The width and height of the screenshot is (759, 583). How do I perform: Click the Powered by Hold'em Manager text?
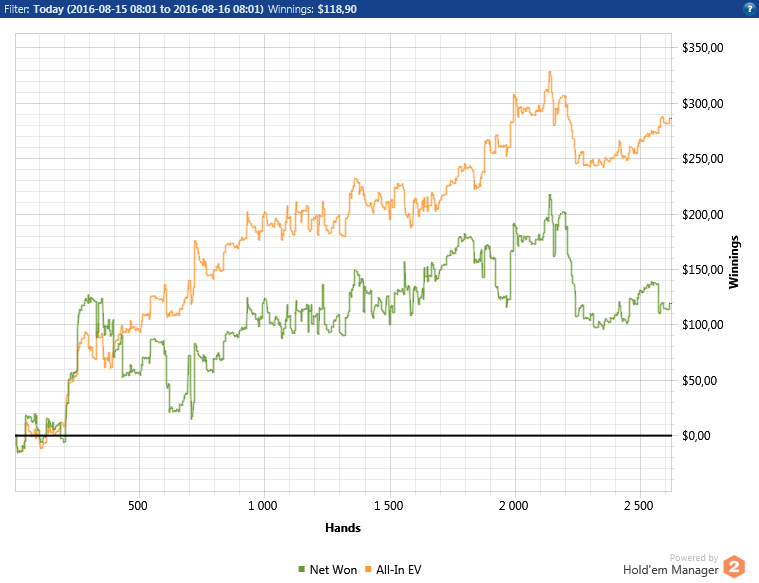tap(671, 565)
